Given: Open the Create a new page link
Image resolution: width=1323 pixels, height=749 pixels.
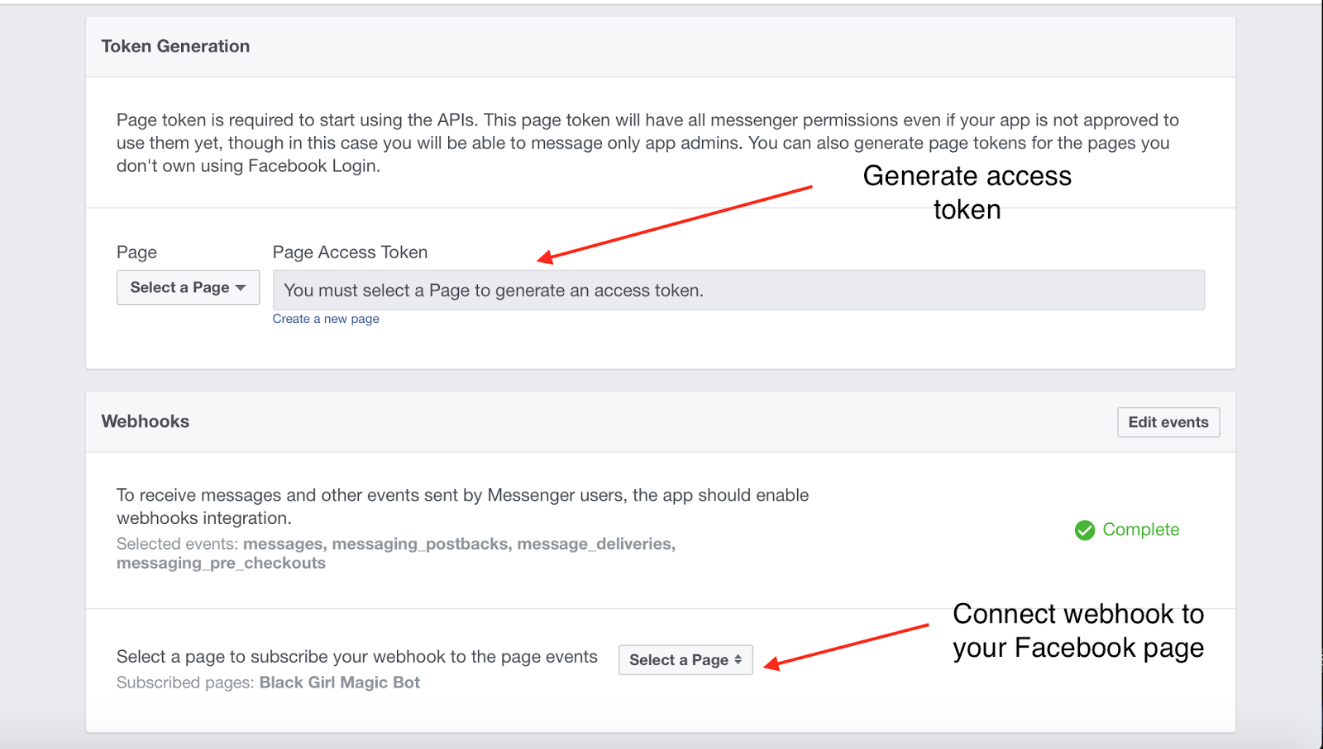Looking at the screenshot, I should [326, 319].
